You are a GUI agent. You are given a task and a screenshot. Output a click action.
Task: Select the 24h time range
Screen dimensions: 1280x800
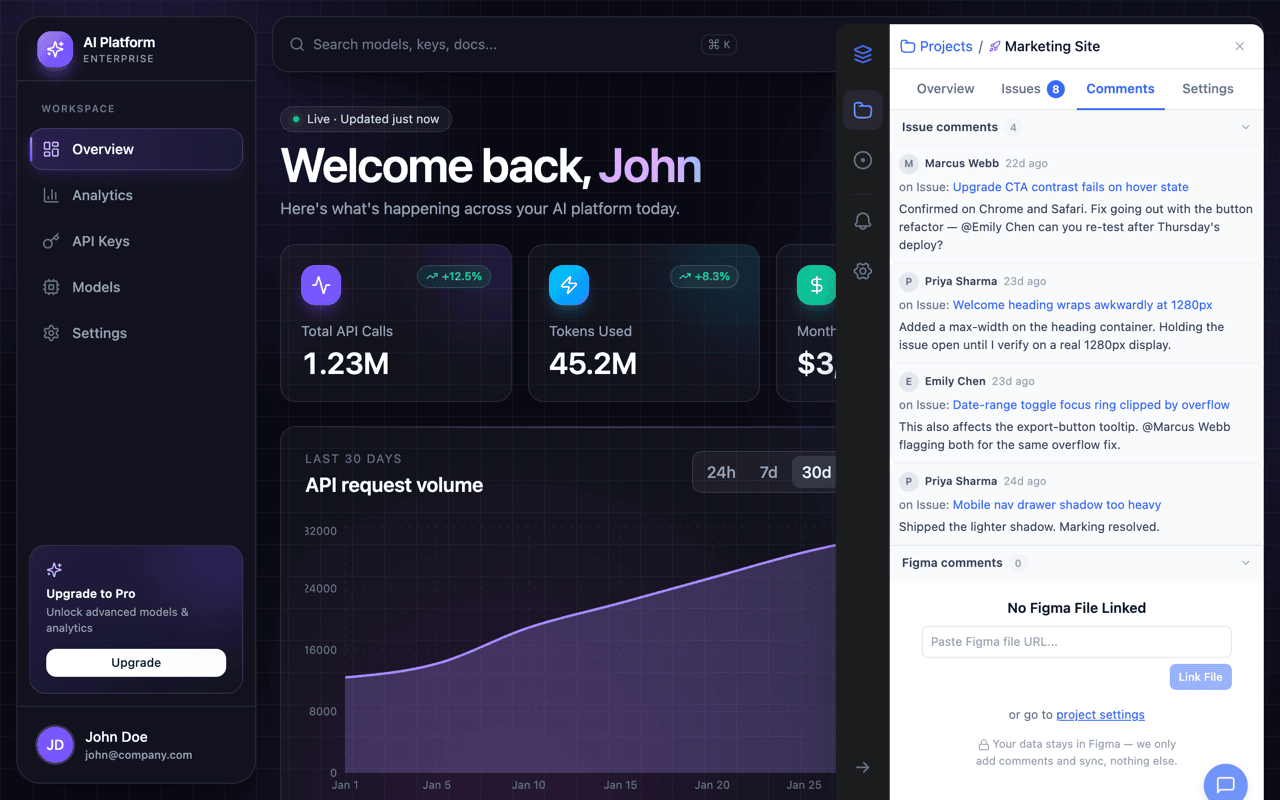(721, 472)
